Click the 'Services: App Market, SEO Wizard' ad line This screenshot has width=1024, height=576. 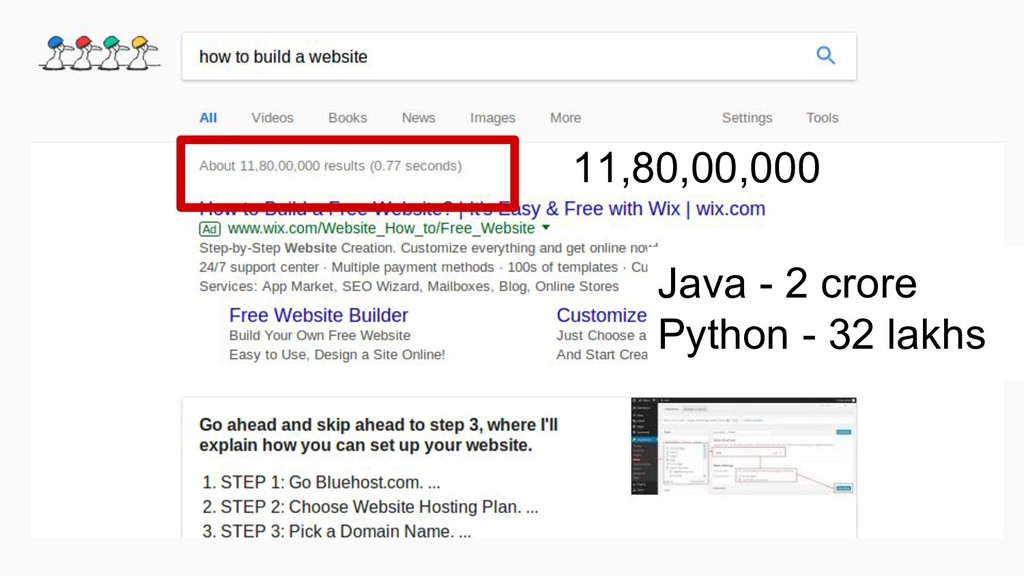pos(409,287)
